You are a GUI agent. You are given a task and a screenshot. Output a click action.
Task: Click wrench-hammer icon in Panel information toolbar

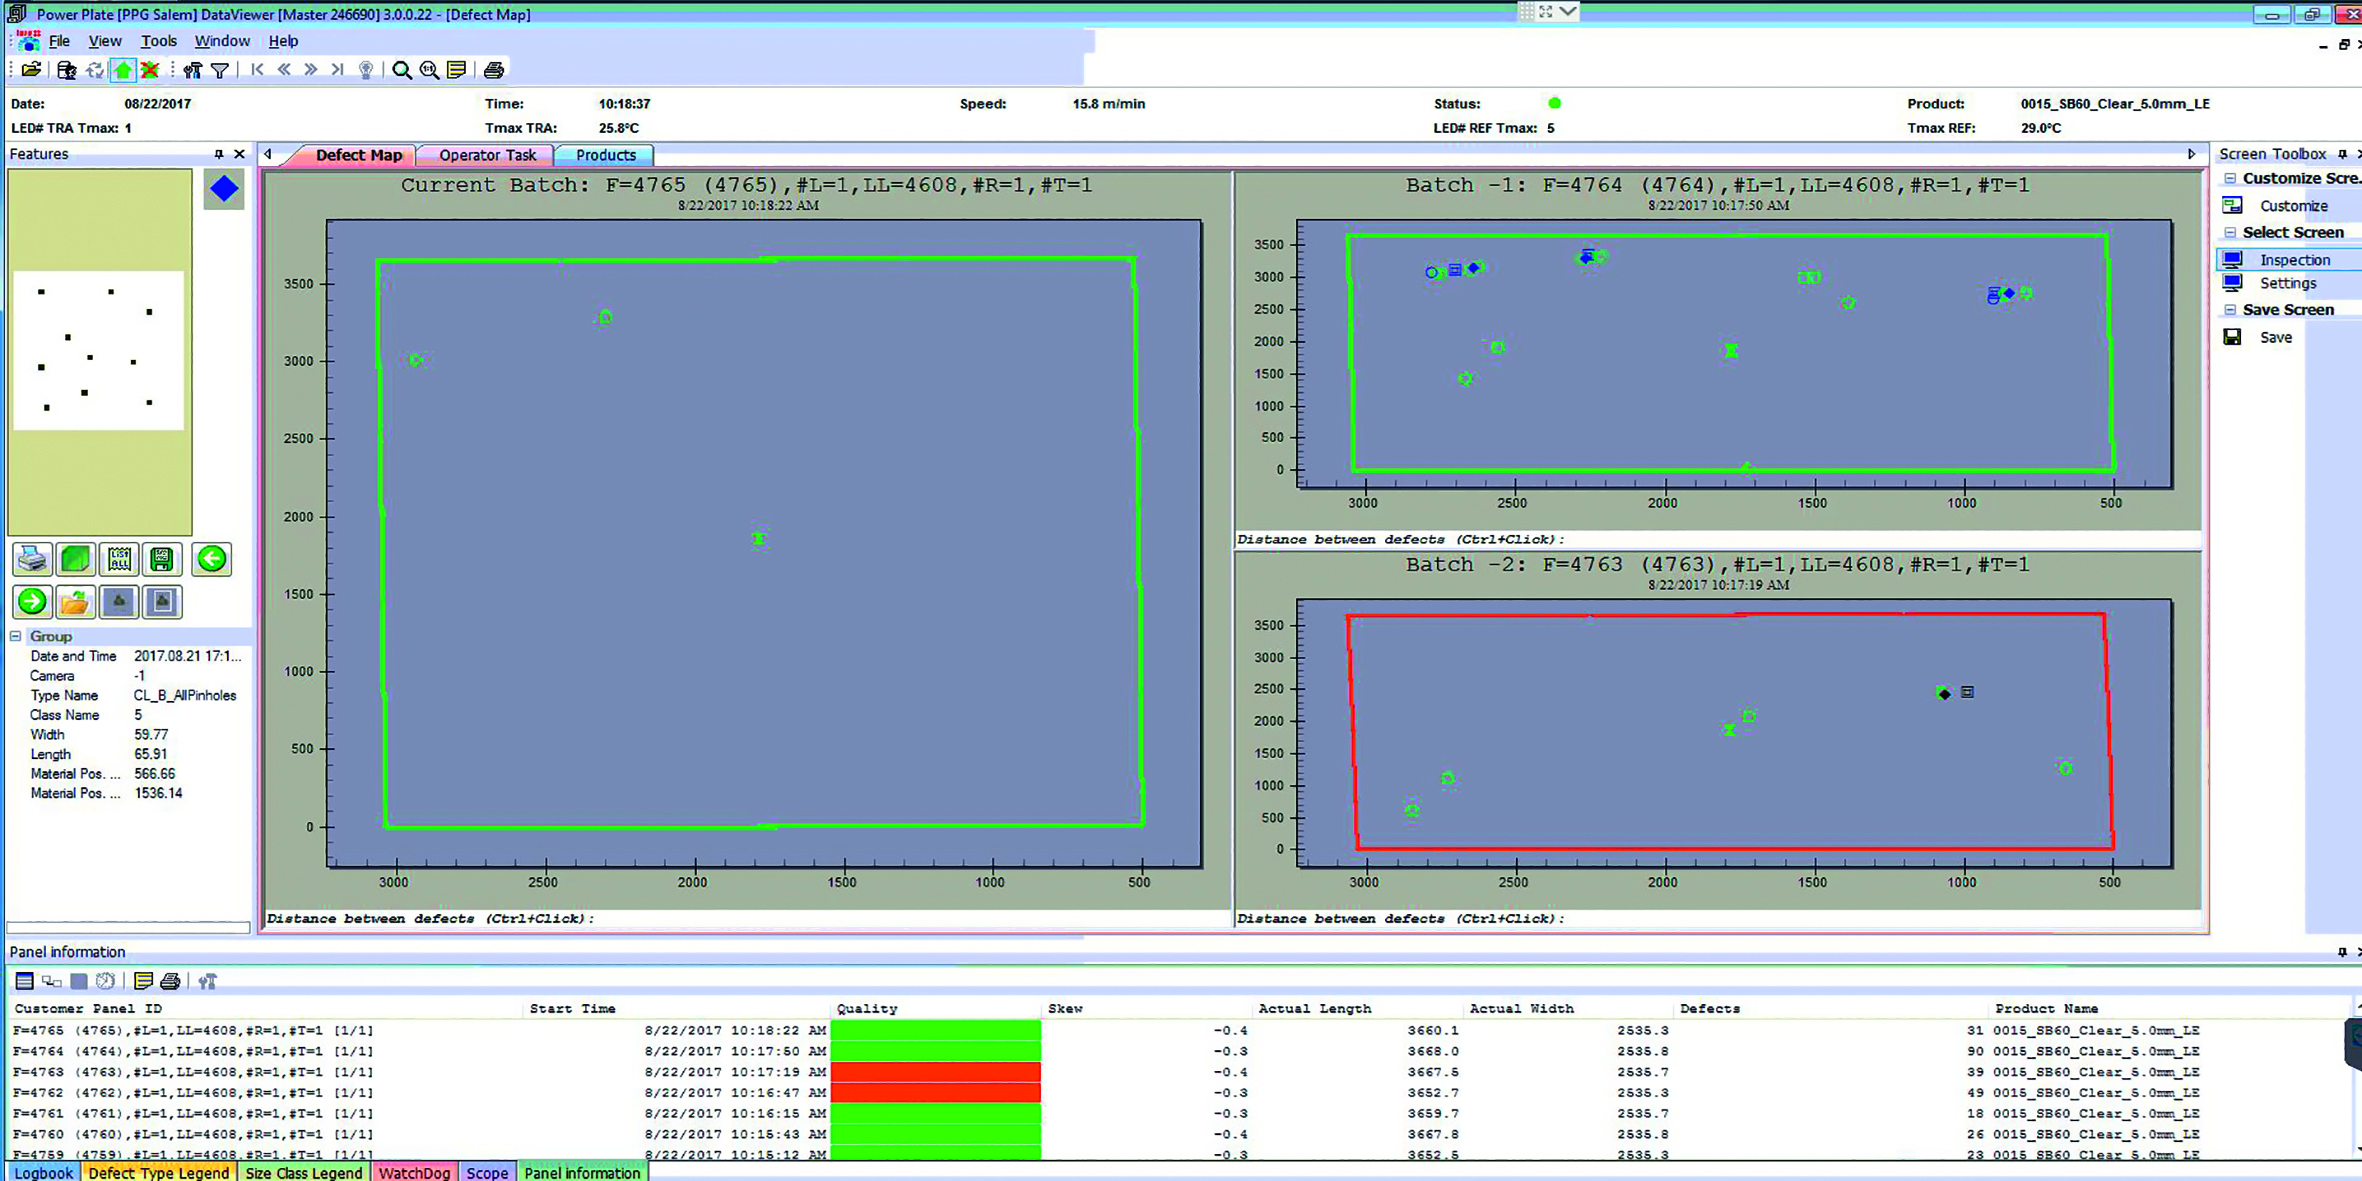click(x=208, y=981)
